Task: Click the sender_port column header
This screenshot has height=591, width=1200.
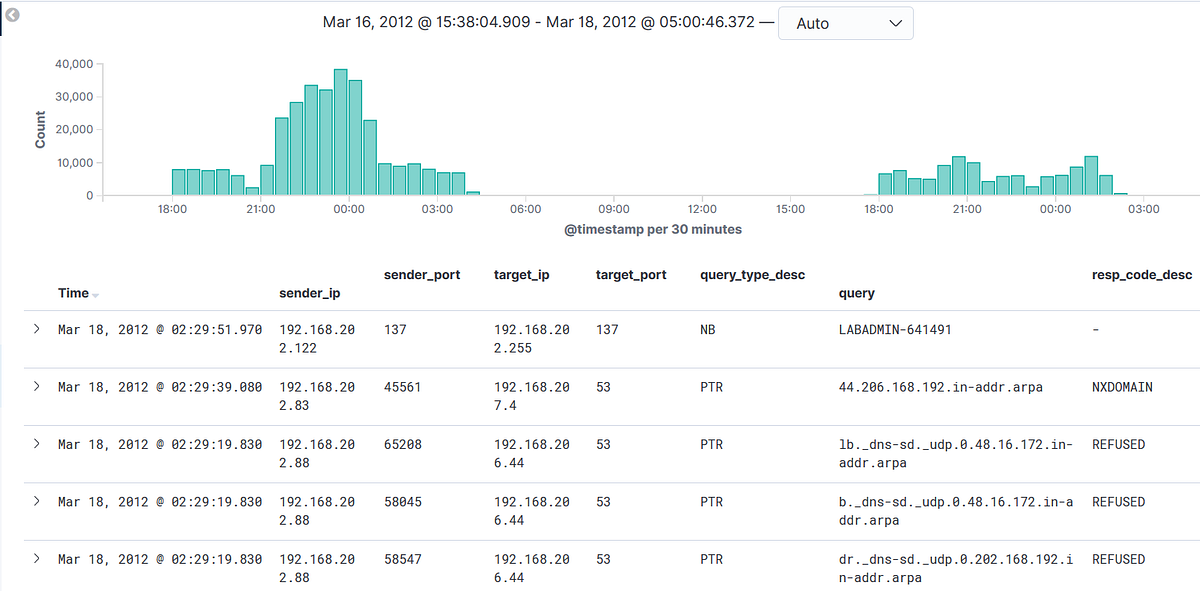Action: [x=422, y=274]
